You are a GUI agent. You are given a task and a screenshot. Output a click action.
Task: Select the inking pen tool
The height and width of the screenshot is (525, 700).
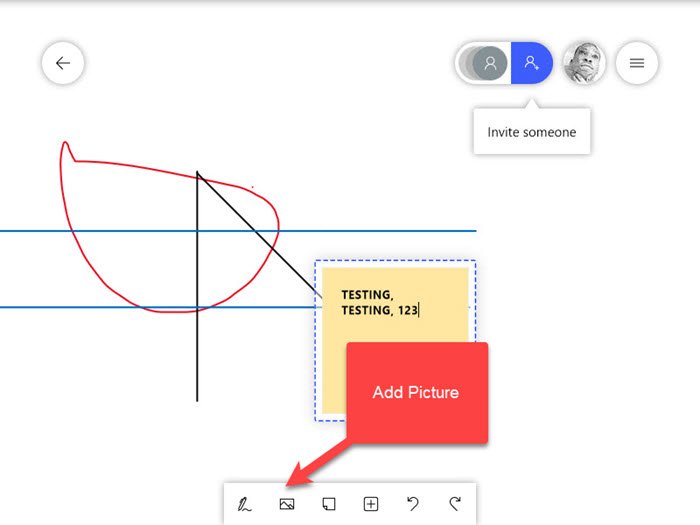pyautogui.click(x=244, y=504)
